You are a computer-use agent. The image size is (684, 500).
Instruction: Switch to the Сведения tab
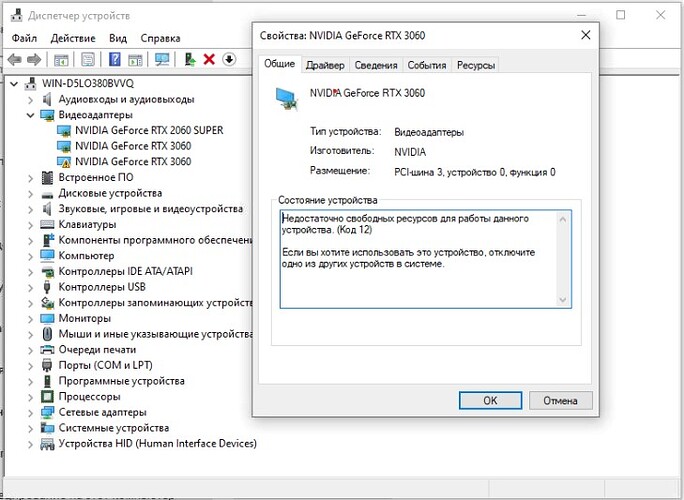376,65
